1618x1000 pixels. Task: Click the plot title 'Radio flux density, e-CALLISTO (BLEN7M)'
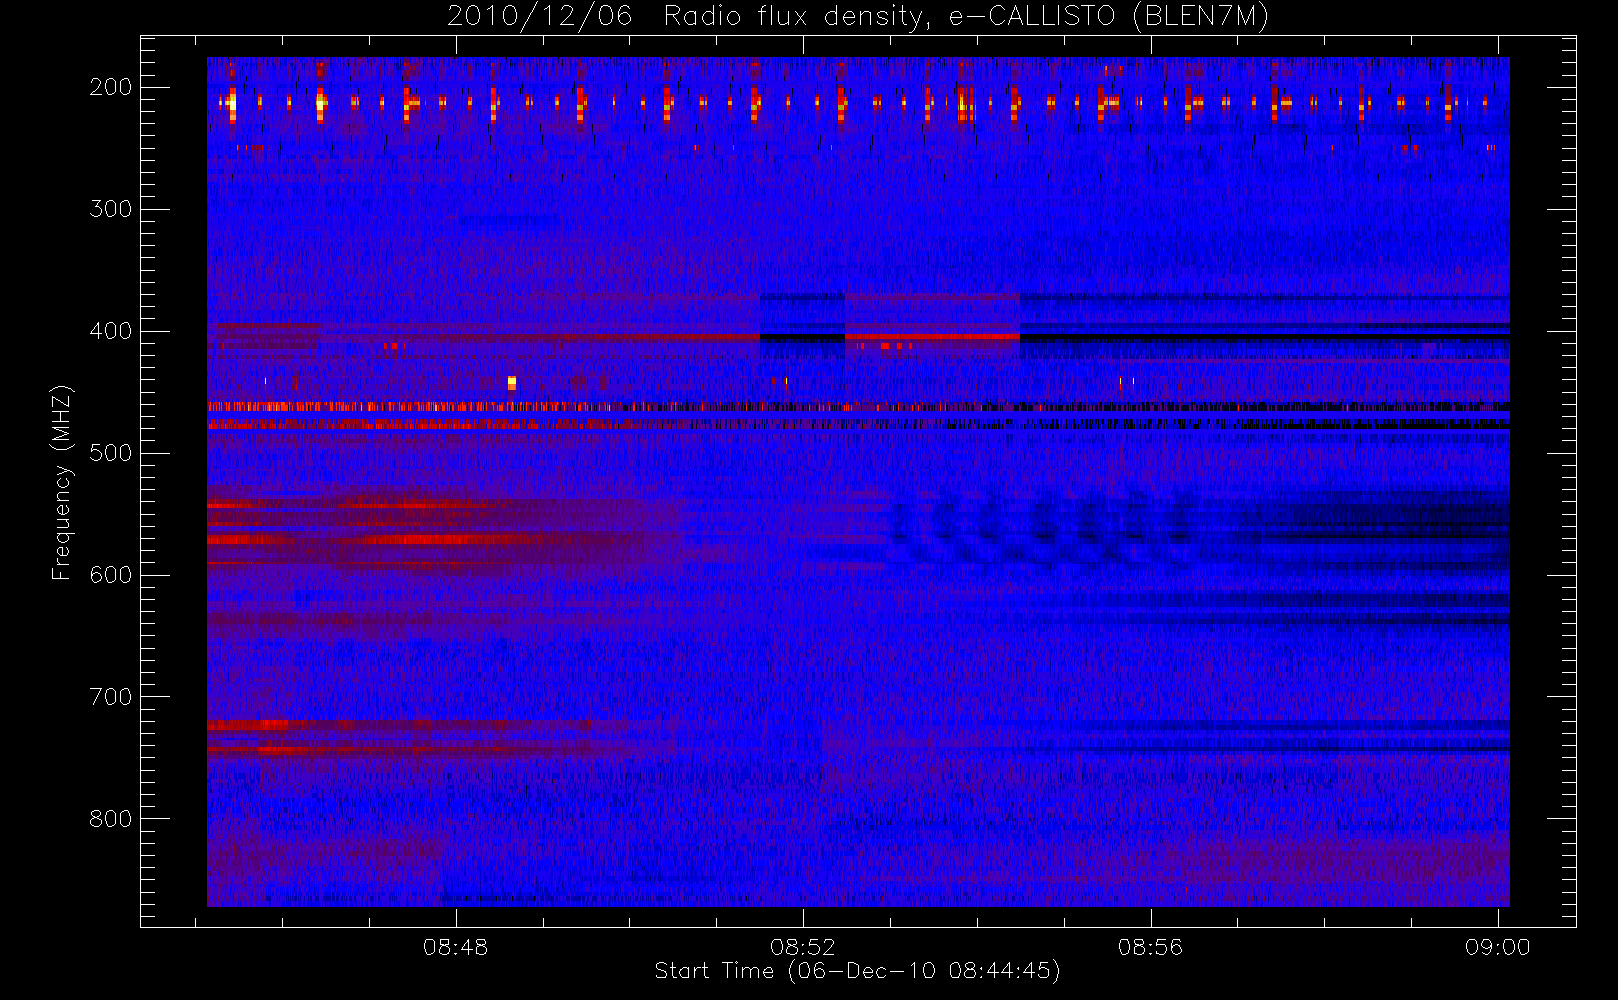pos(966,17)
